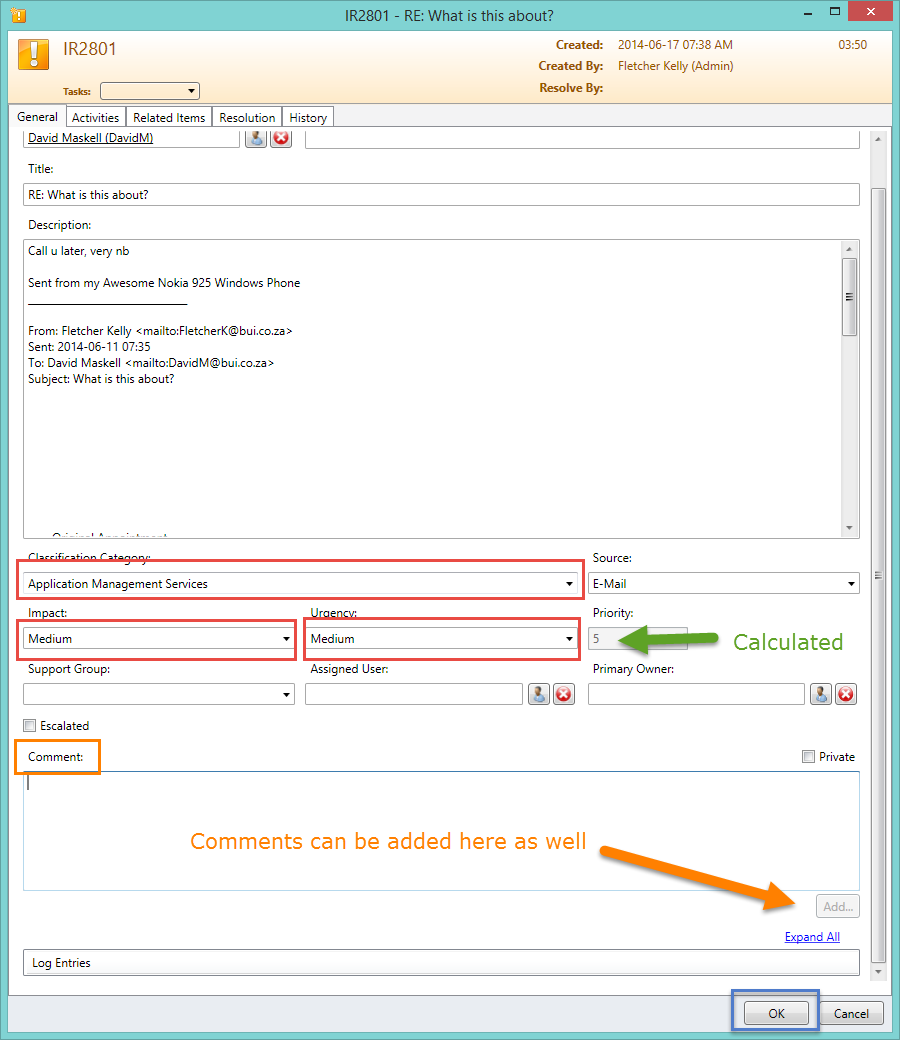This screenshot has height=1040, width=900.
Task: Switch to the Activities tab
Action: click(96, 118)
